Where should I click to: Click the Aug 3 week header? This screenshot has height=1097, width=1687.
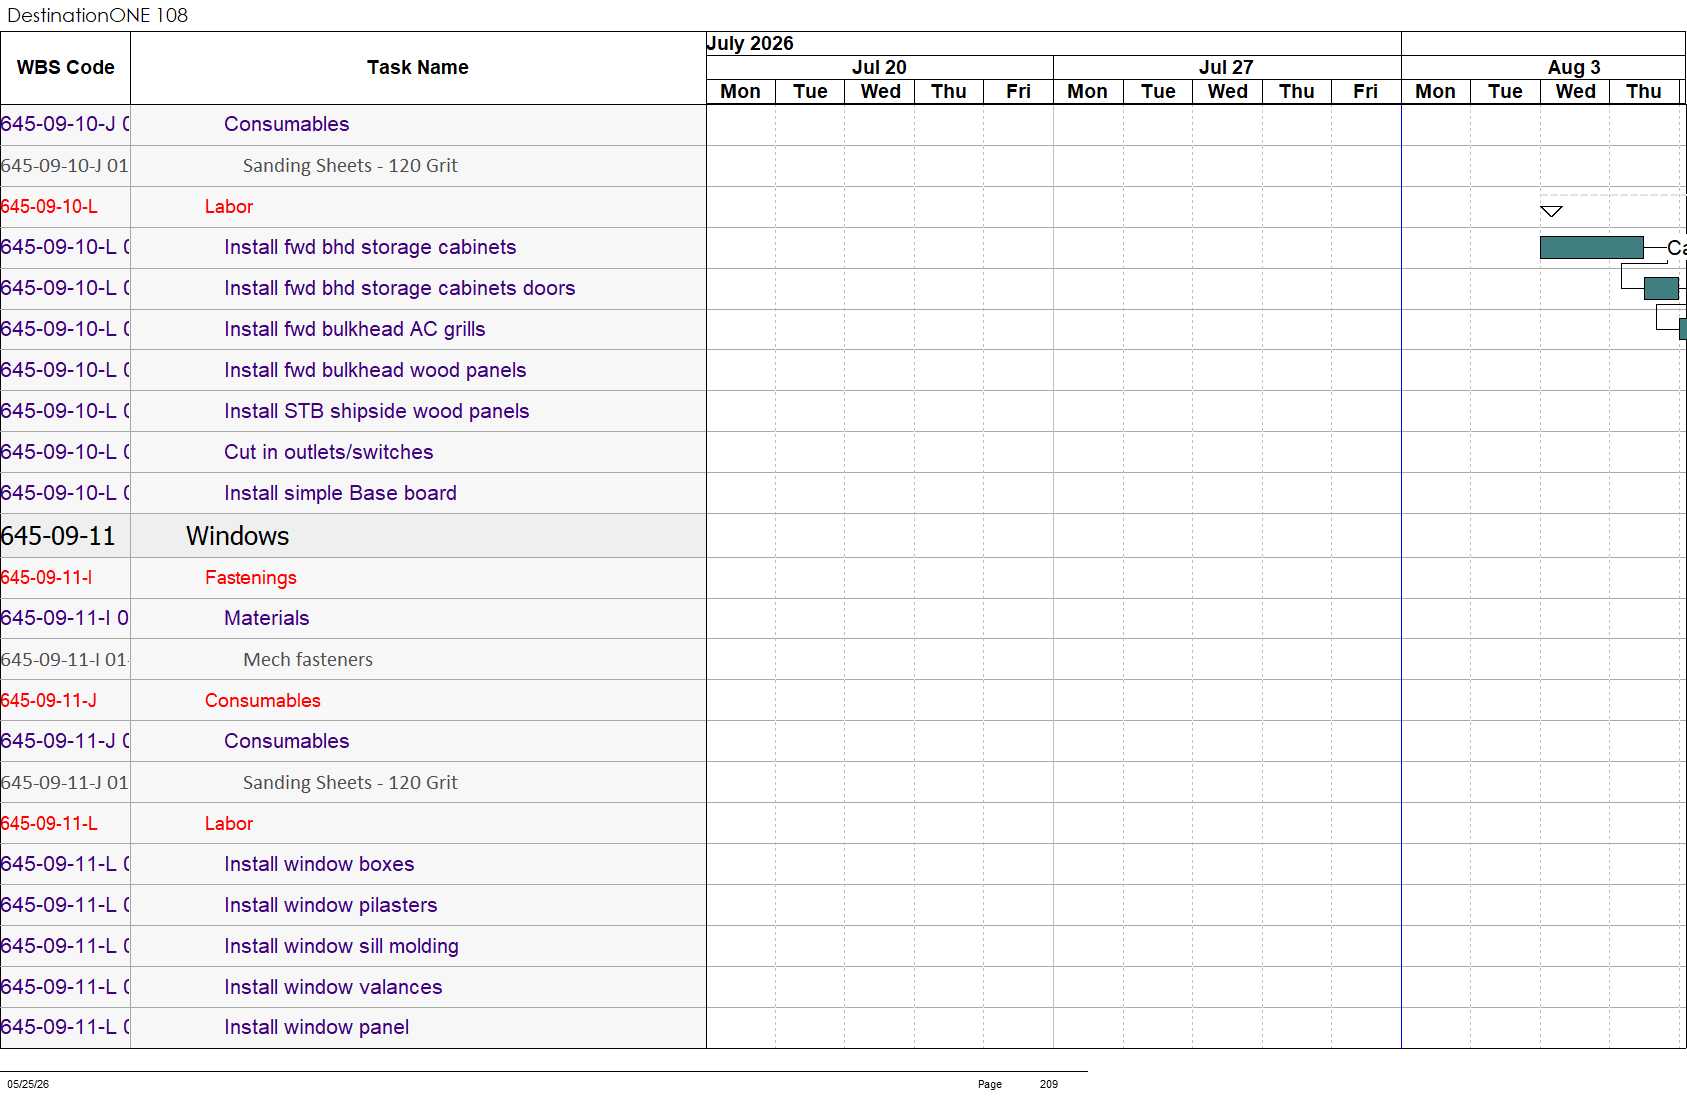[x=1573, y=67]
